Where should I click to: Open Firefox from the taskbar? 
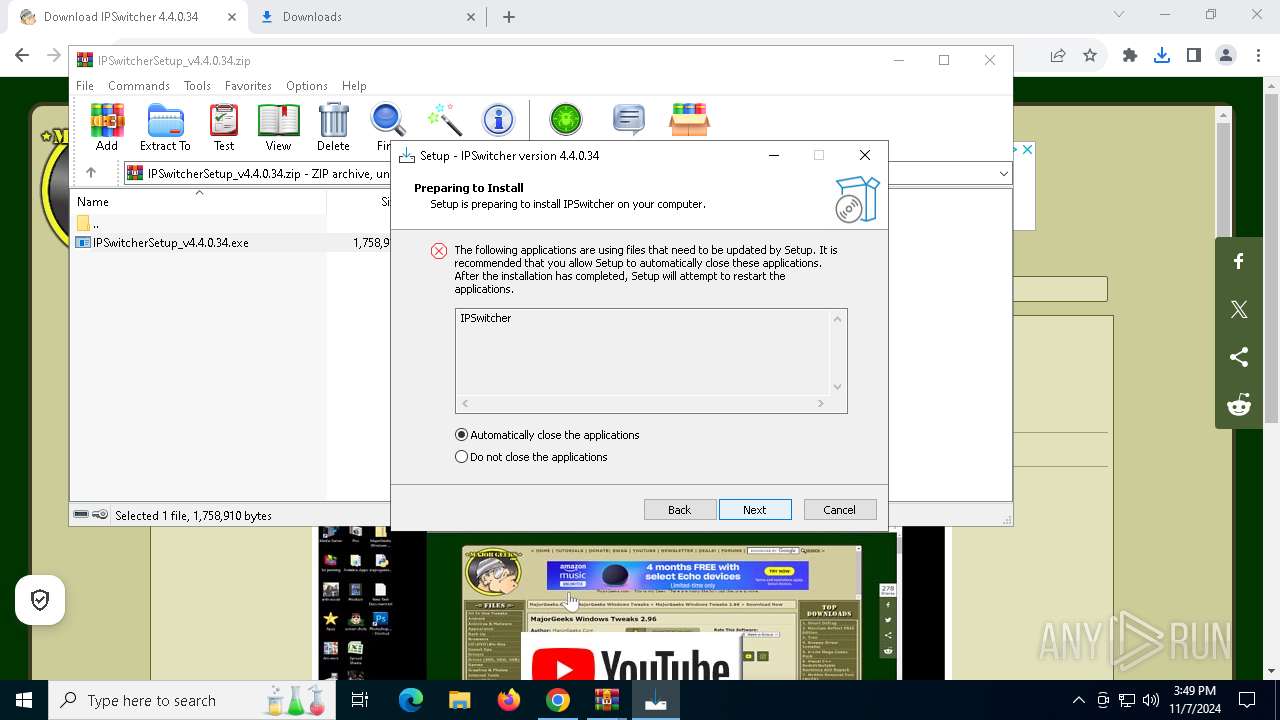(x=508, y=700)
